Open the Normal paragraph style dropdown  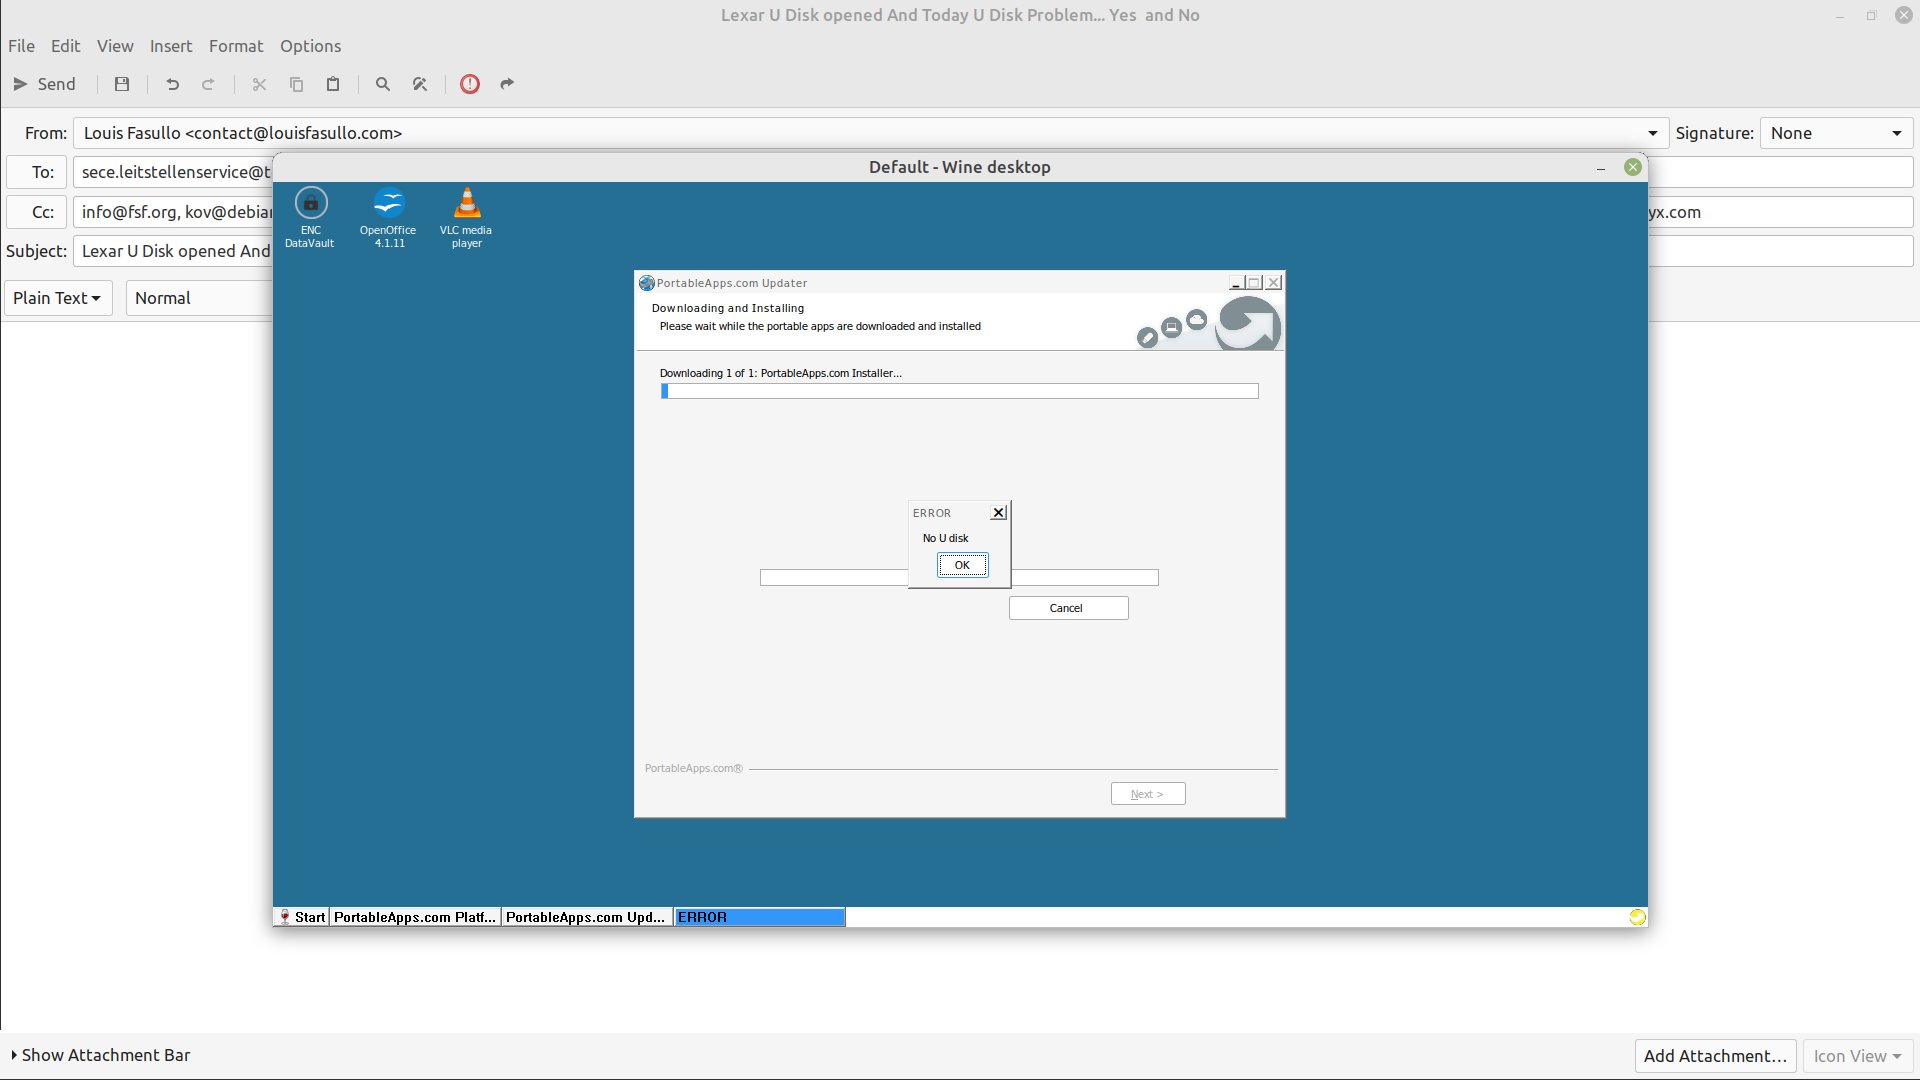200,298
